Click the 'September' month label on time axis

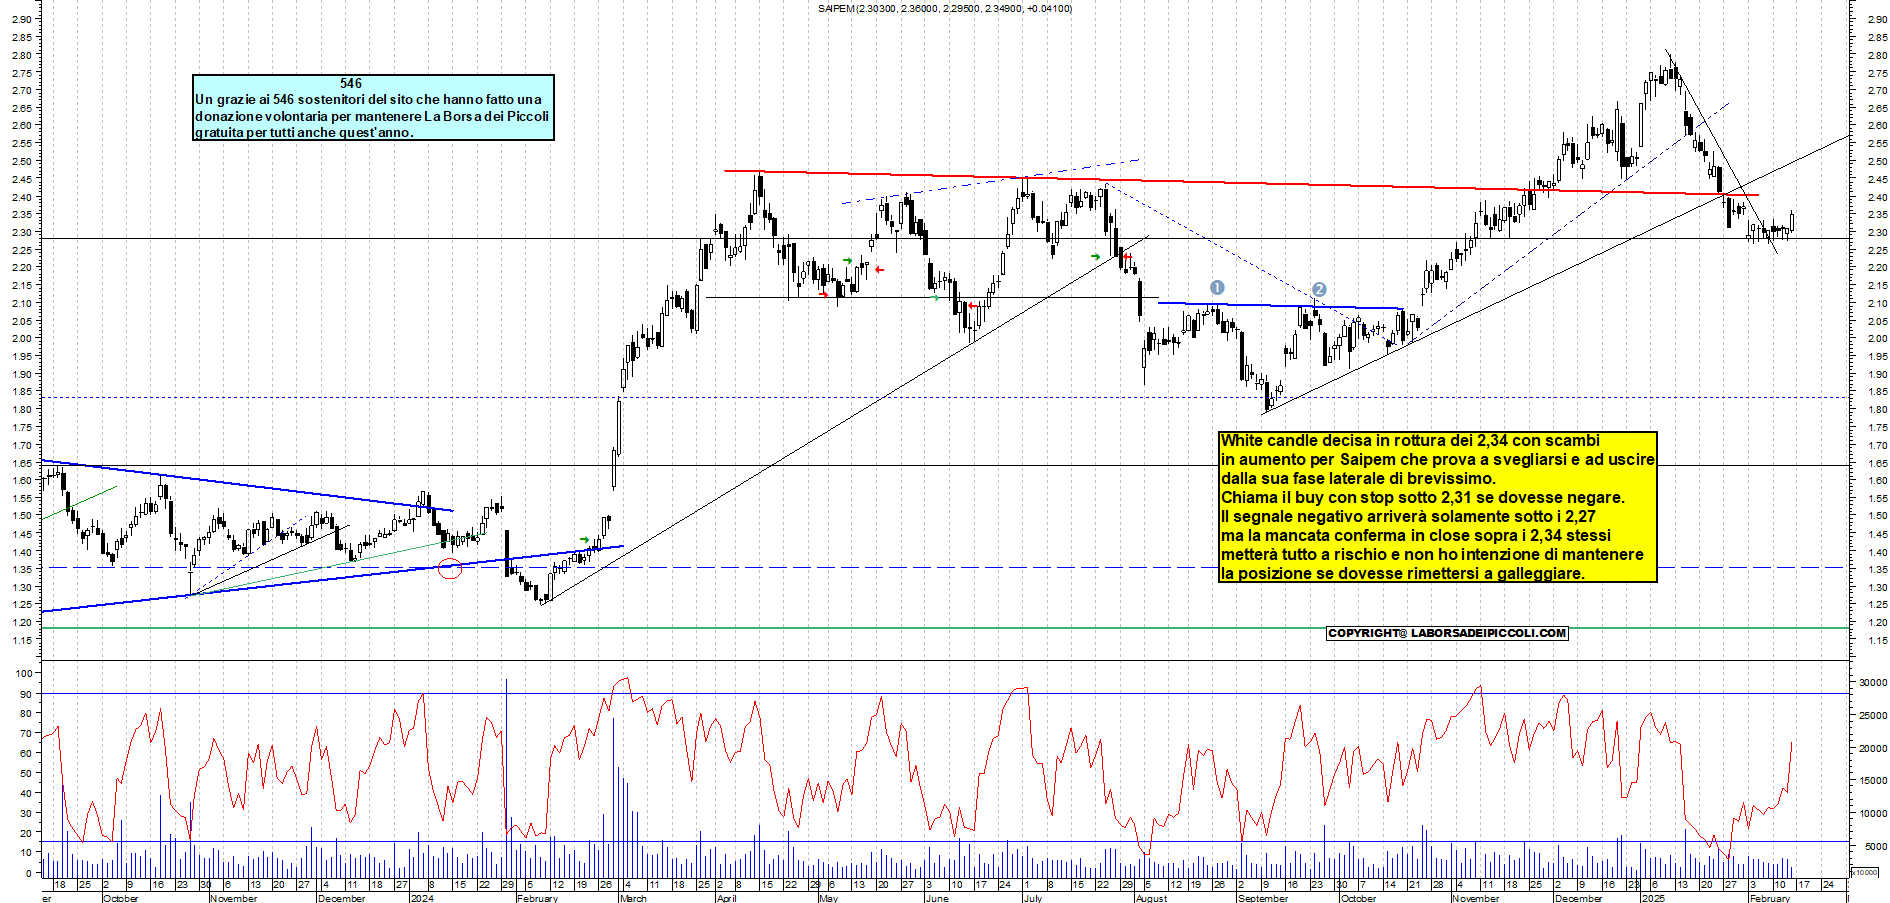(x=1263, y=898)
